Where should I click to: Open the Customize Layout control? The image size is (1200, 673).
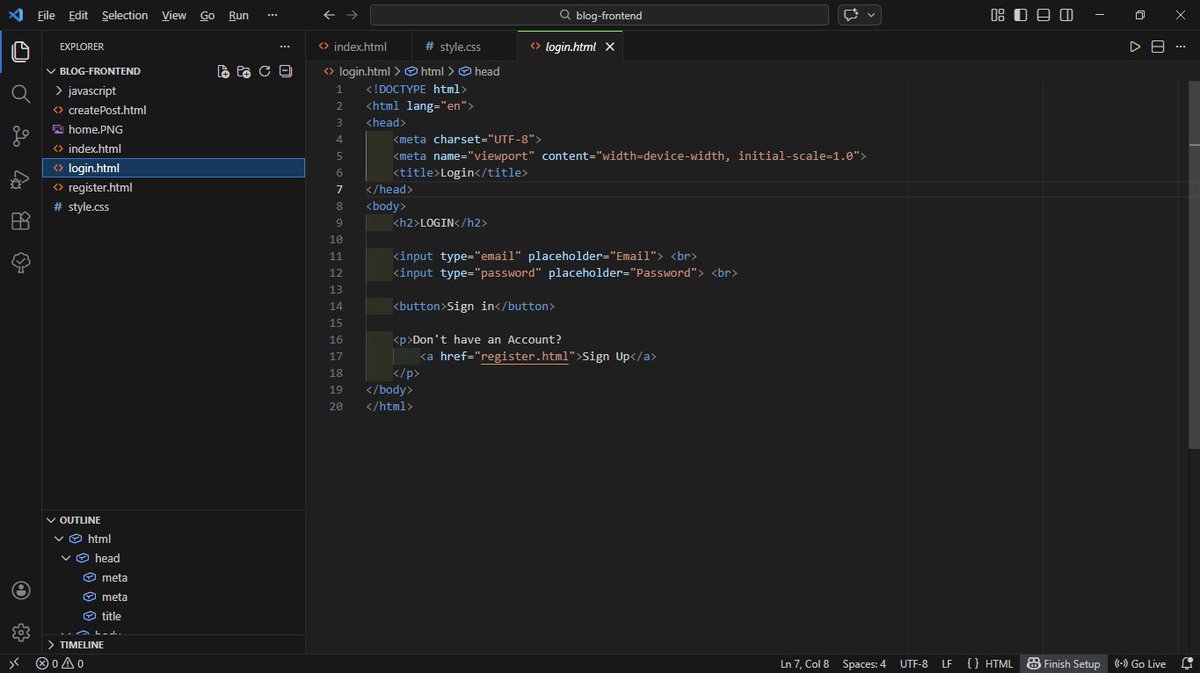(x=997, y=15)
